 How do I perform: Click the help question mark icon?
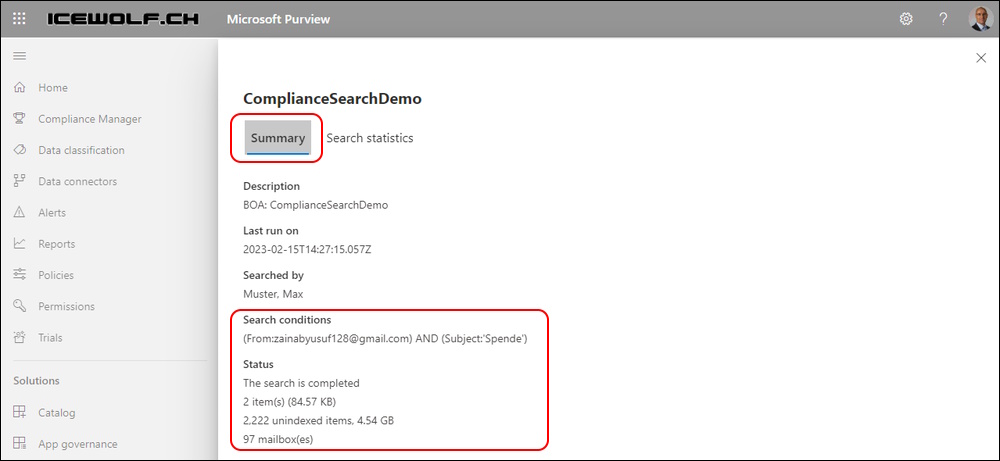point(943,18)
